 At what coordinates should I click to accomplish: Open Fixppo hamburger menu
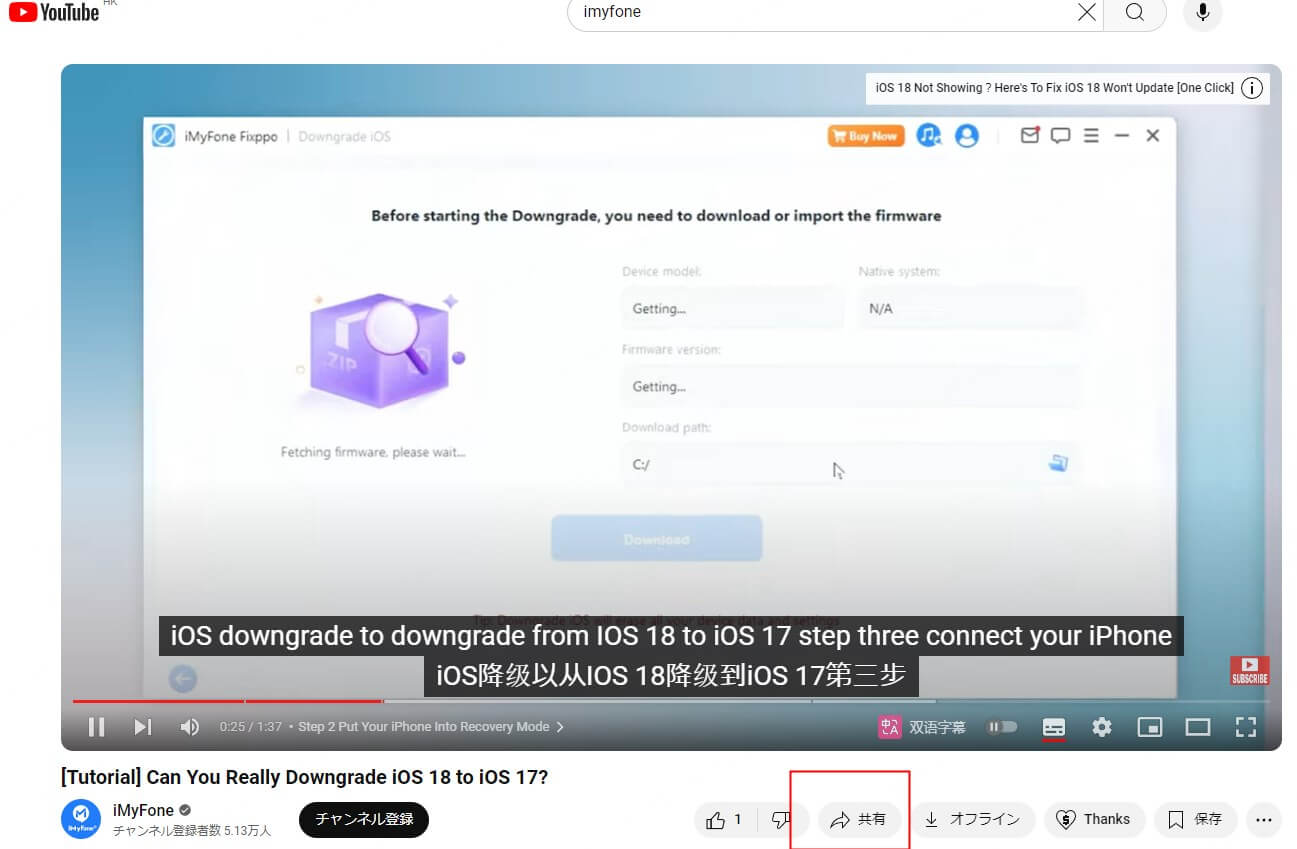(x=1091, y=135)
